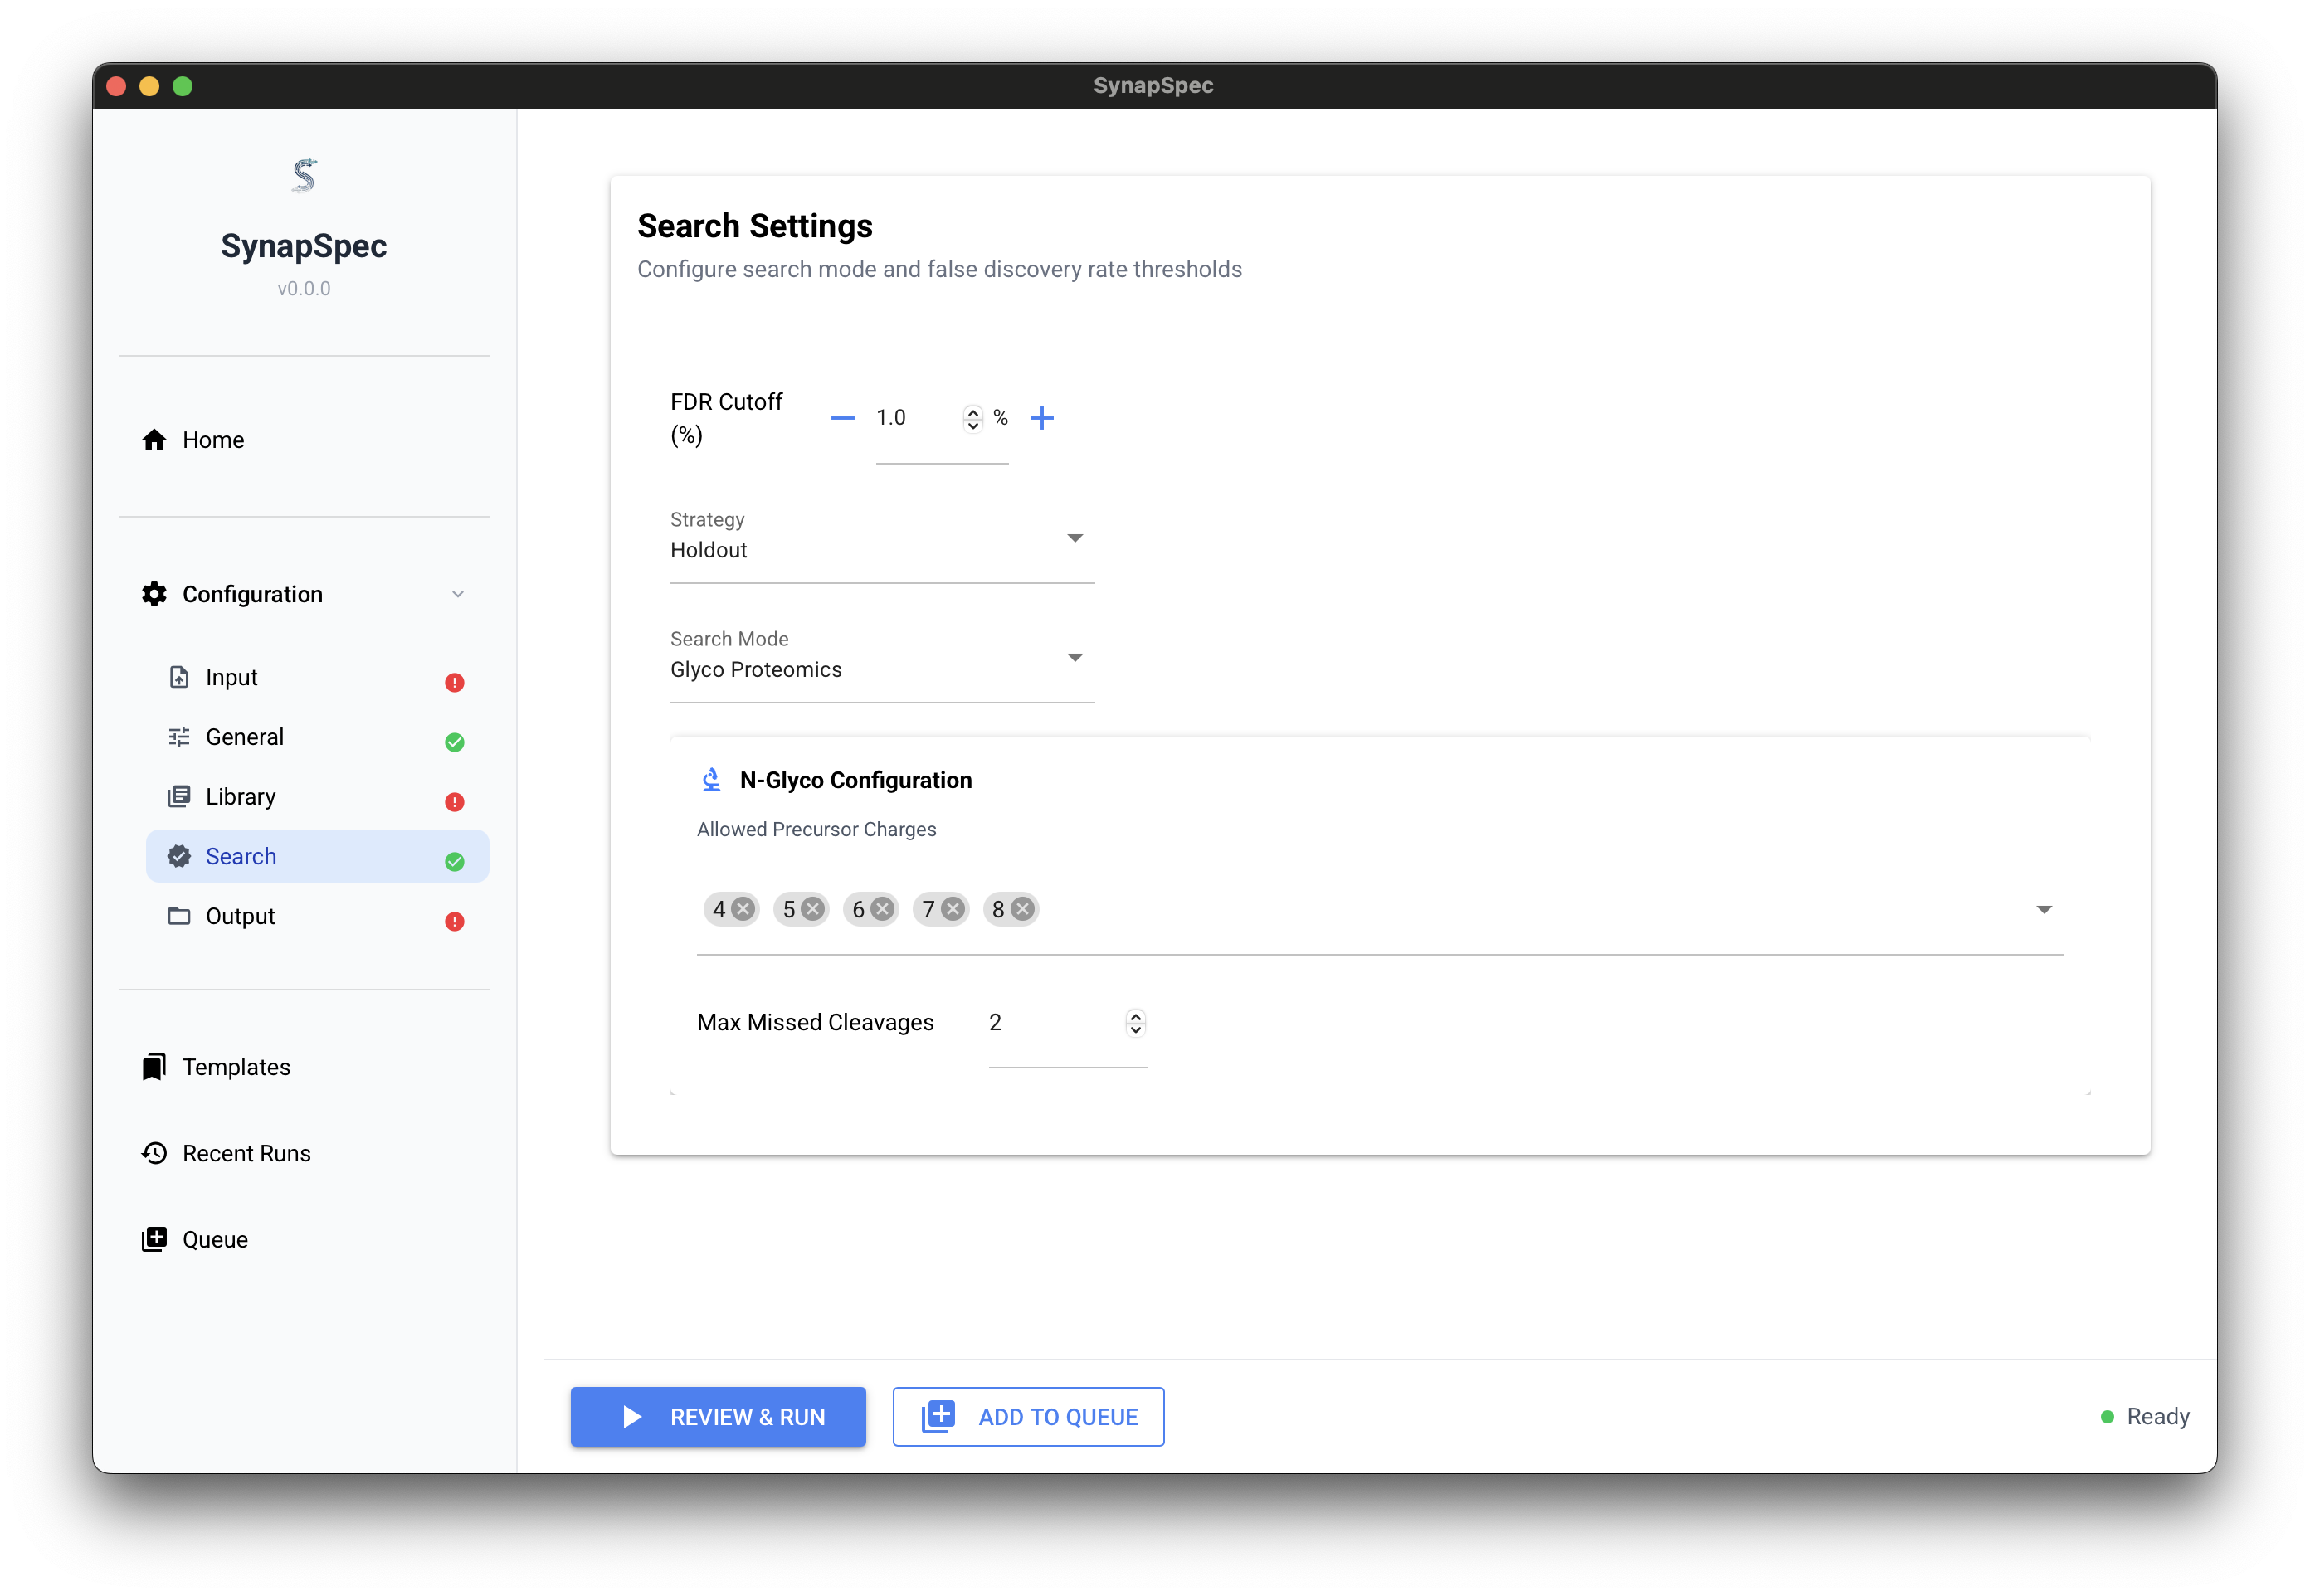Go to Home in sidebar
Viewport: 2310px width, 1596px height.
(x=304, y=440)
